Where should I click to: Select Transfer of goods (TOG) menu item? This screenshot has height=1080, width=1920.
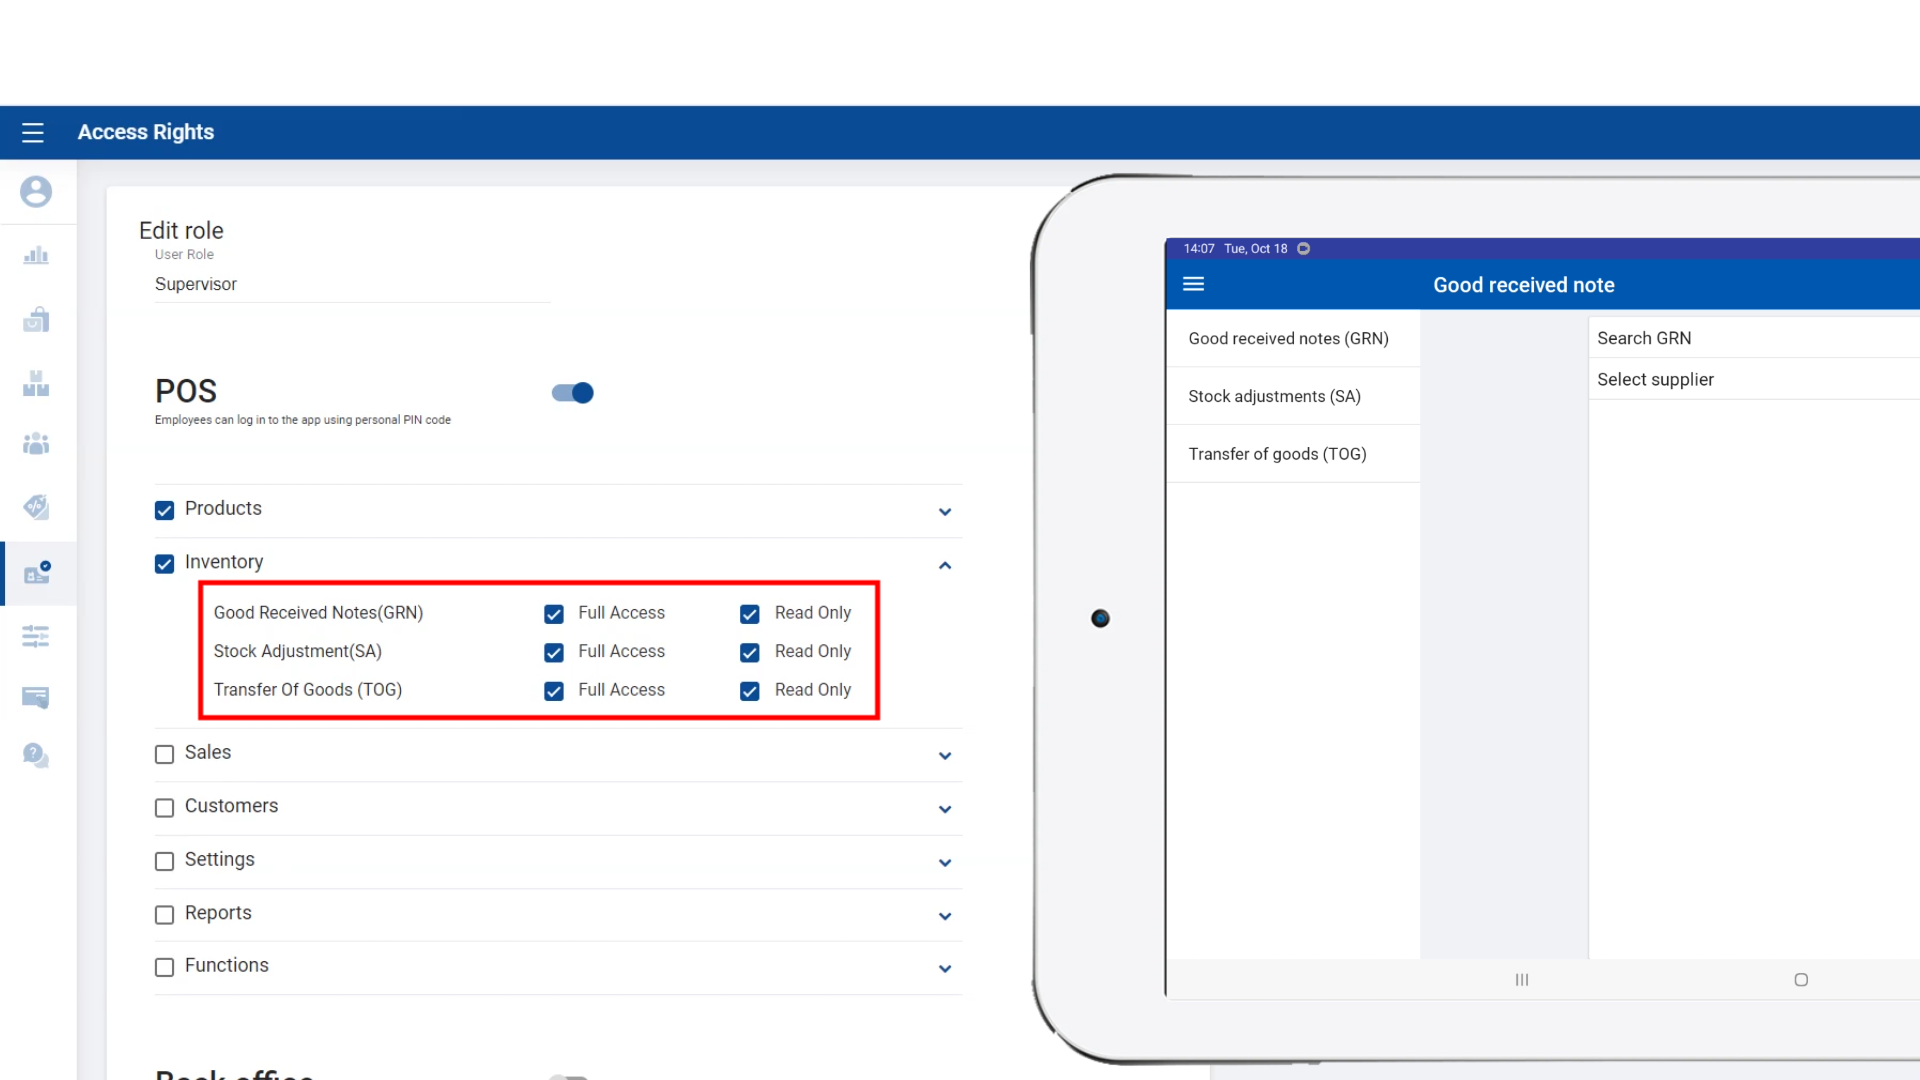(1277, 454)
